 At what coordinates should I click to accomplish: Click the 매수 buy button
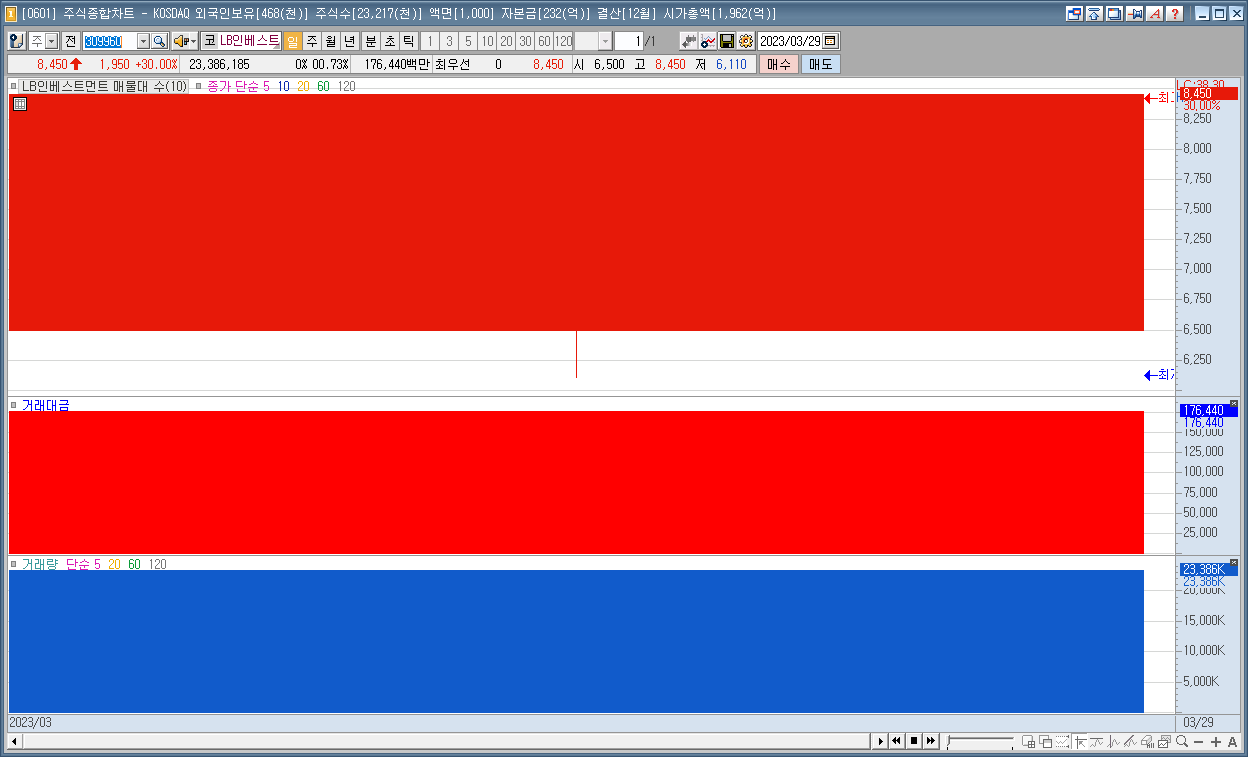click(x=779, y=64)
